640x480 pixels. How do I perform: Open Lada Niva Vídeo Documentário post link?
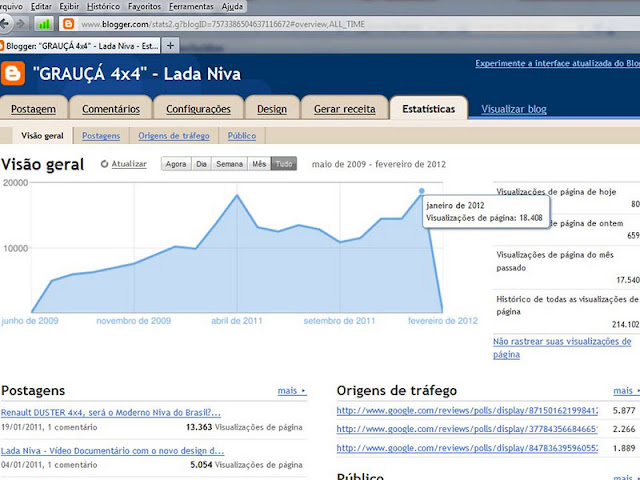click(112, 451)
